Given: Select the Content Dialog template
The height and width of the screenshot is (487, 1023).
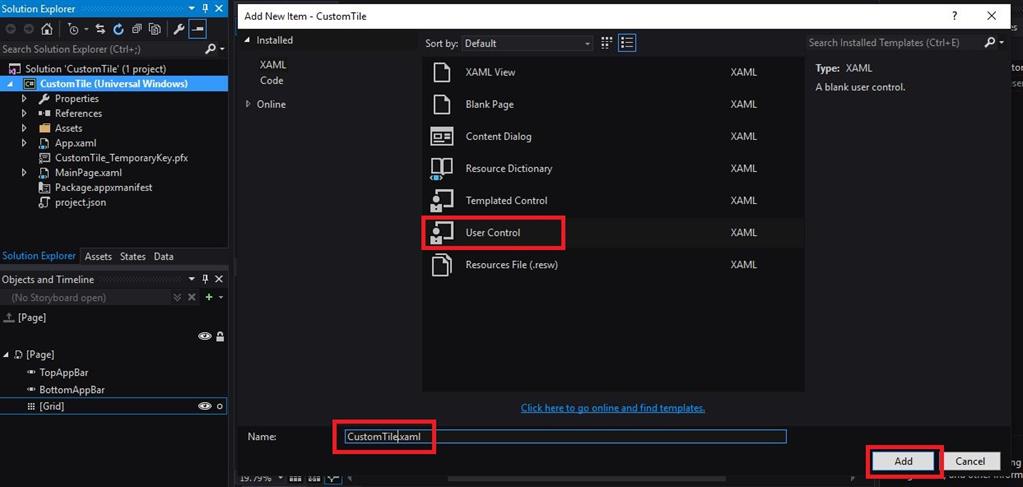Looking at the screenshot, I should tap(613, 136).
